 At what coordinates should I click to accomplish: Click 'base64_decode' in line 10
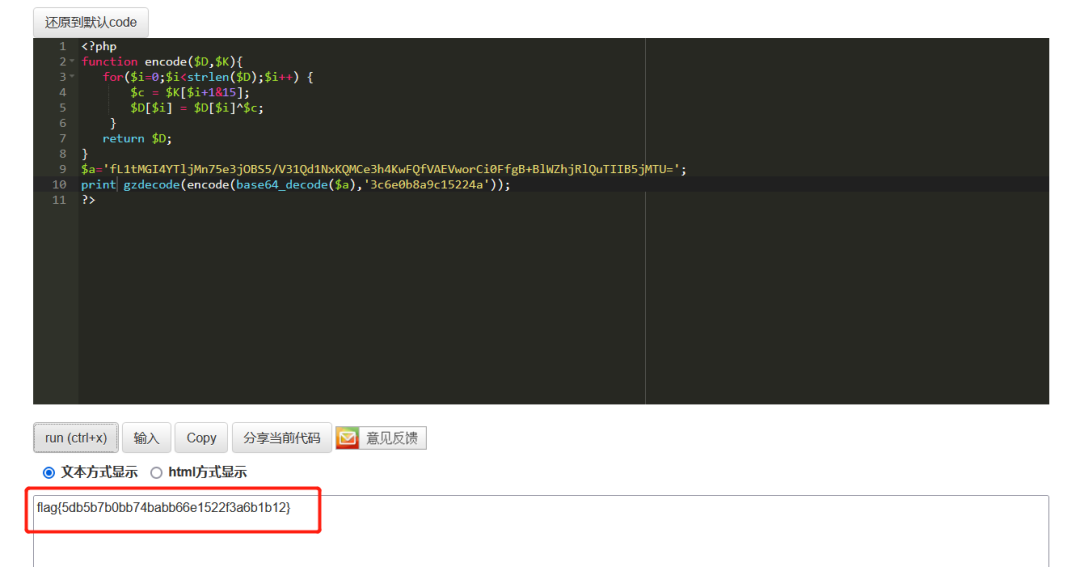(282, 185)
